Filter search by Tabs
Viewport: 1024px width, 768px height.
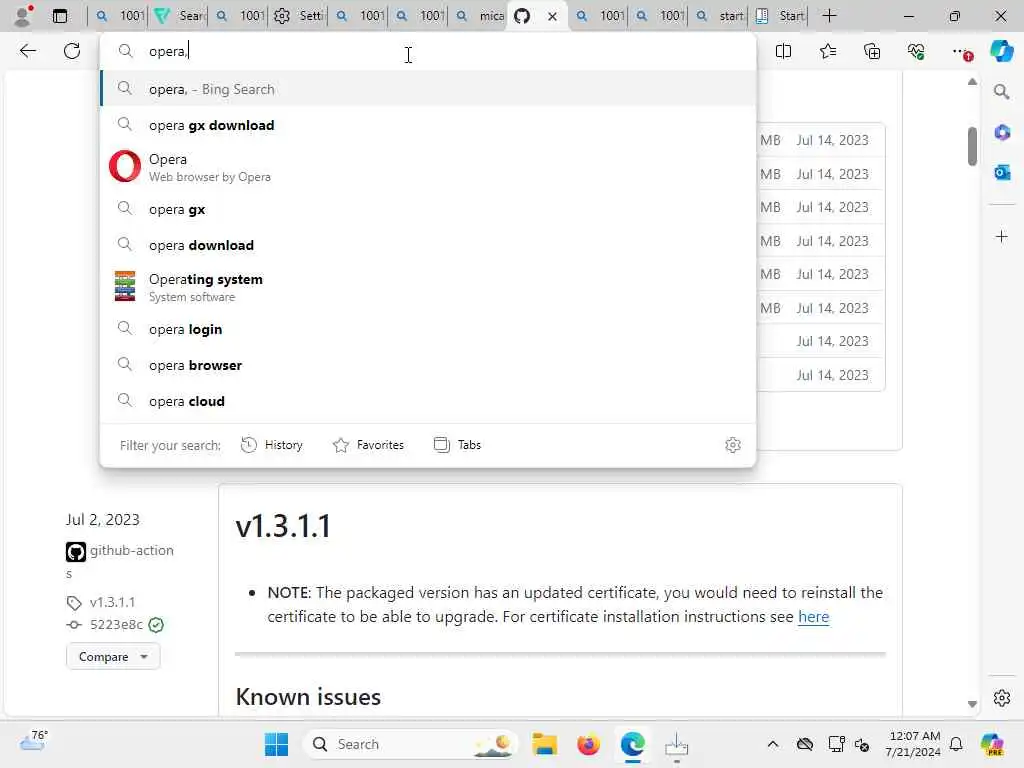tap(457, 445)
